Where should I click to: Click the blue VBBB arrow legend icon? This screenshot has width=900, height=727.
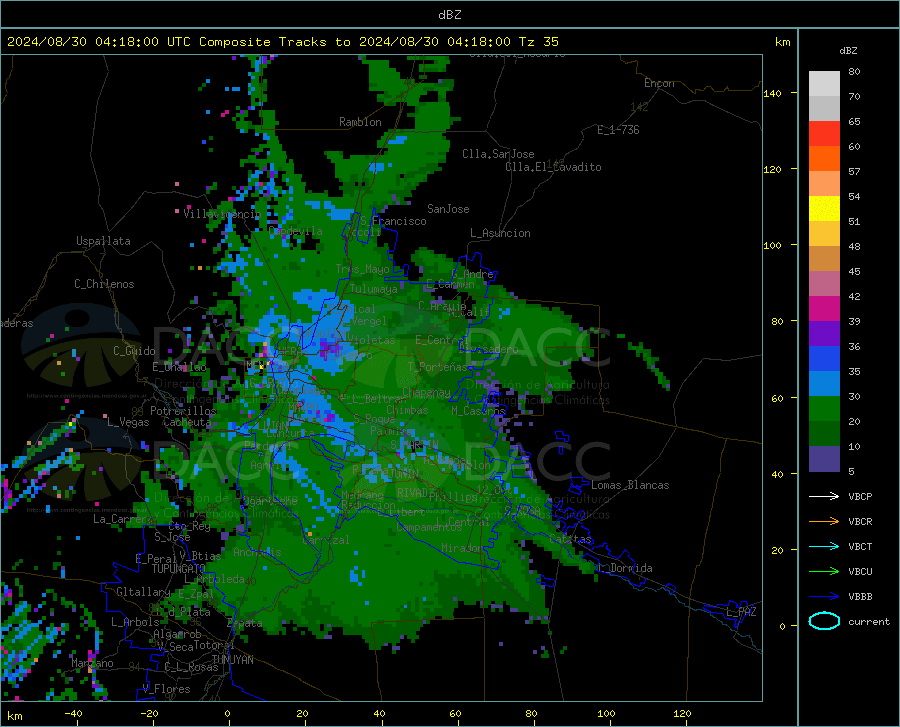824,596
